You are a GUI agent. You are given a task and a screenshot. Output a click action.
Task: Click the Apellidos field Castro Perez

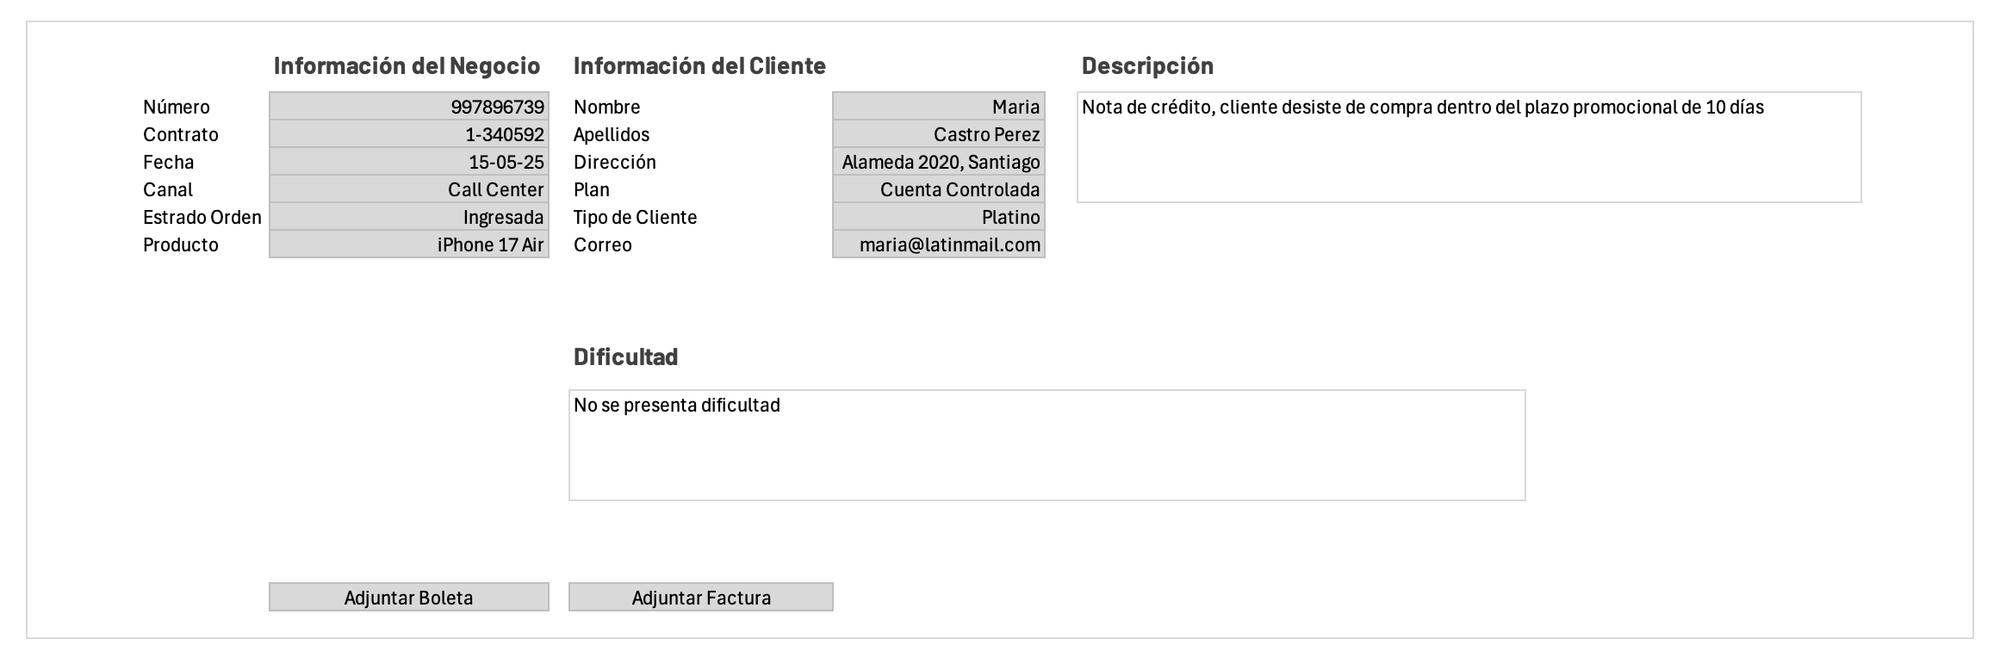[938, 134]
